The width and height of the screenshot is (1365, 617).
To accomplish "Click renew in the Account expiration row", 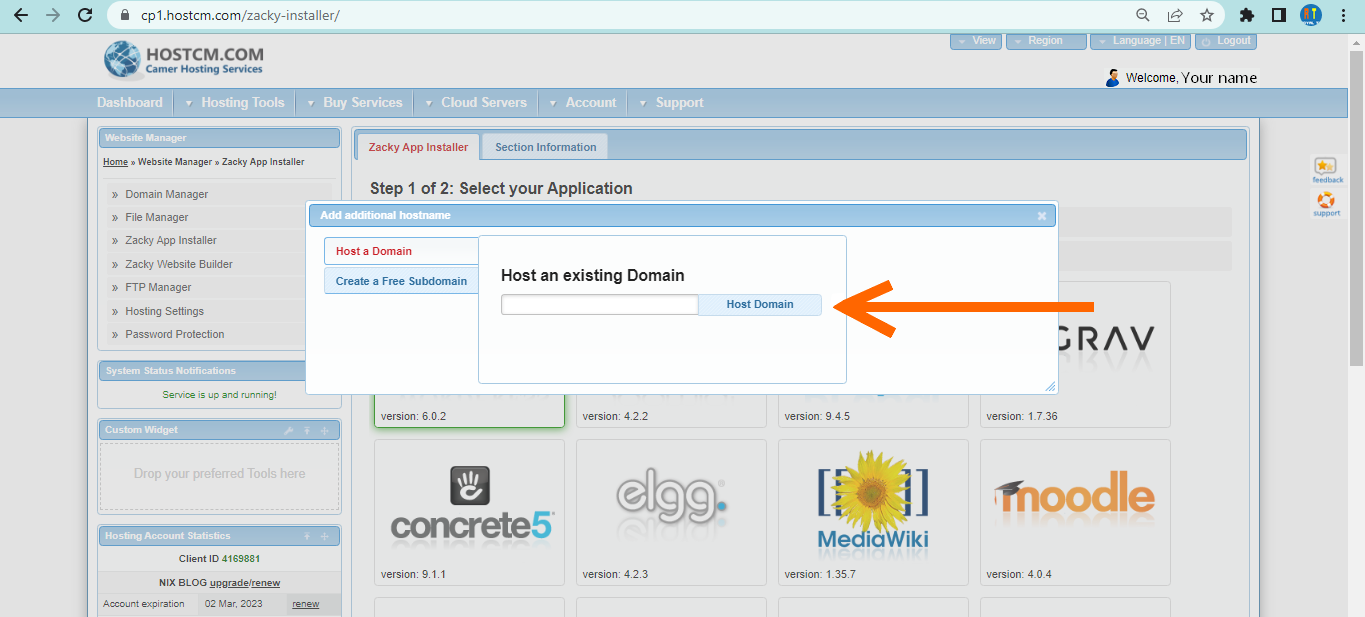I will [305, 604].
